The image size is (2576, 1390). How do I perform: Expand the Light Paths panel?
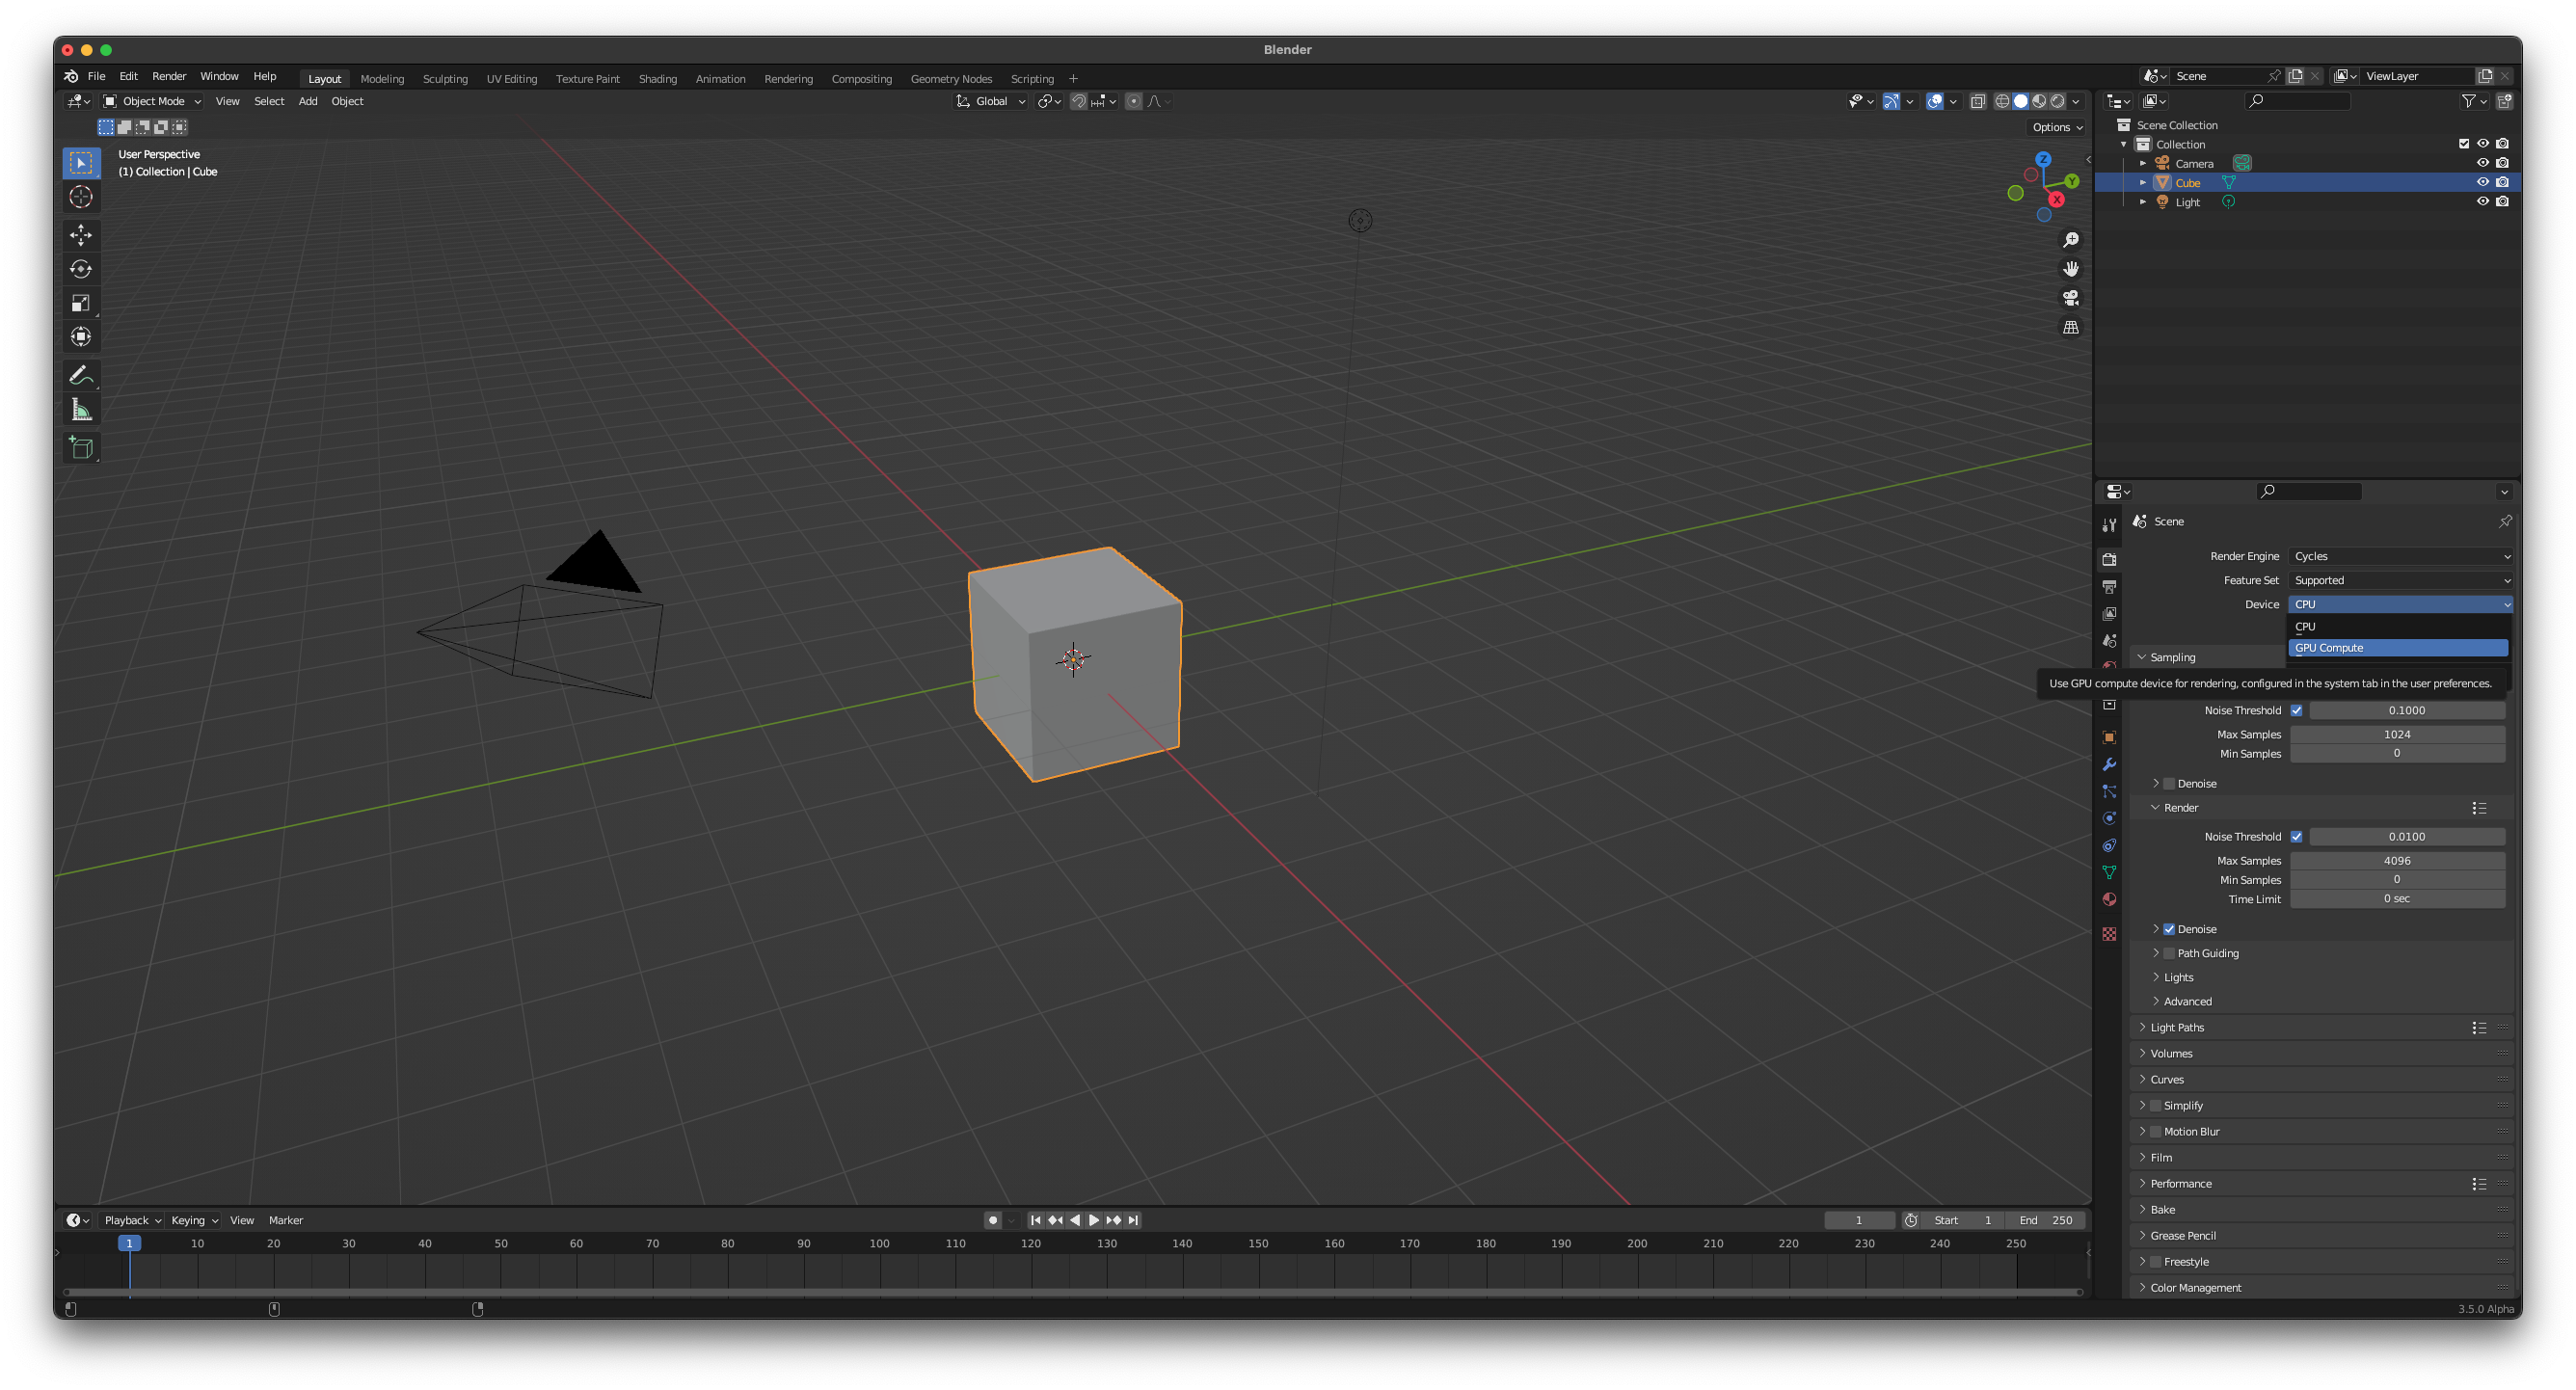[2177, 1027]
